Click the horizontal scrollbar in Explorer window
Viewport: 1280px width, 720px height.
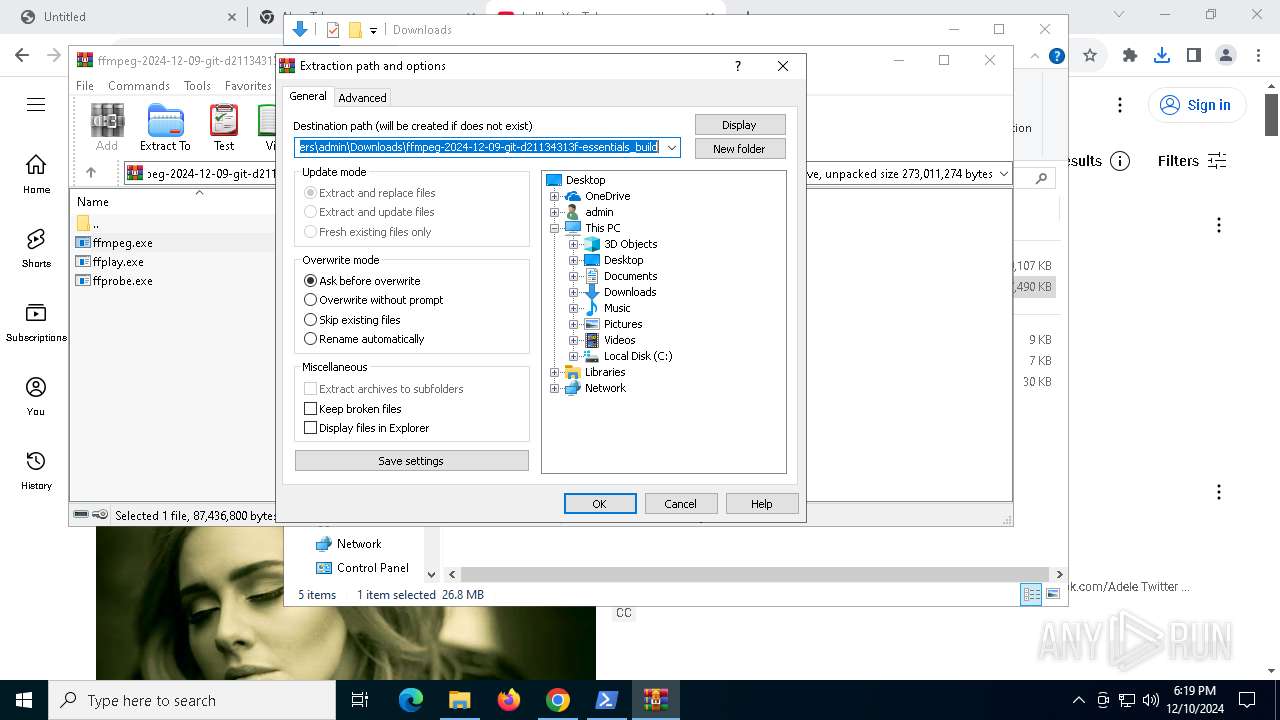pos(756,575)
